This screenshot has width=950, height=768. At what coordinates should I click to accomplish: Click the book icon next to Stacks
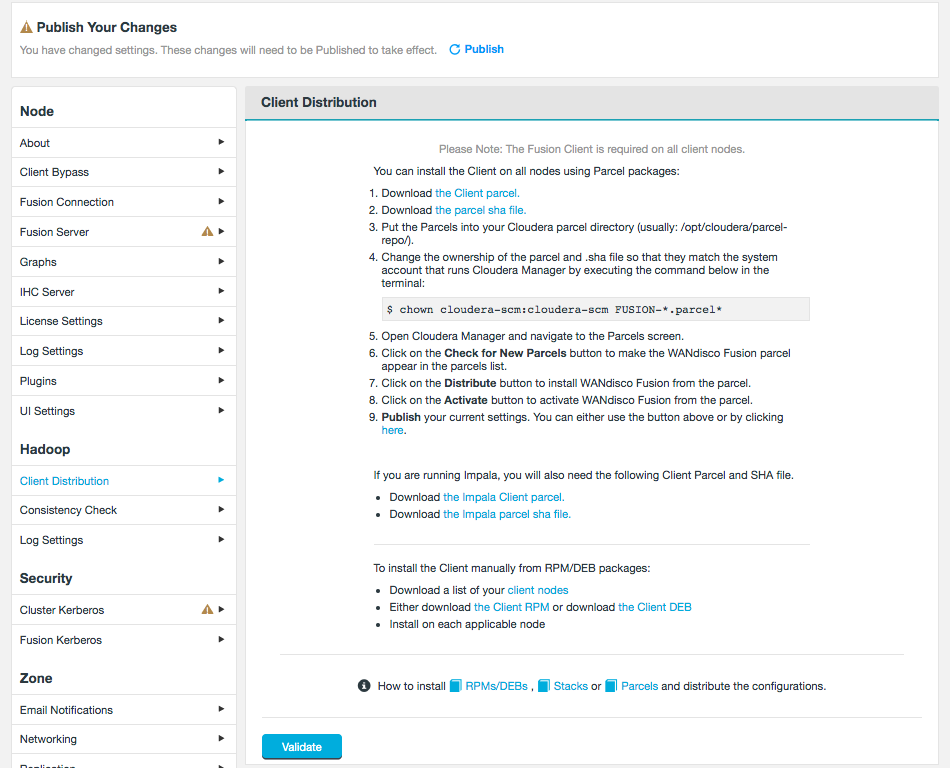(x=544, y=686)
